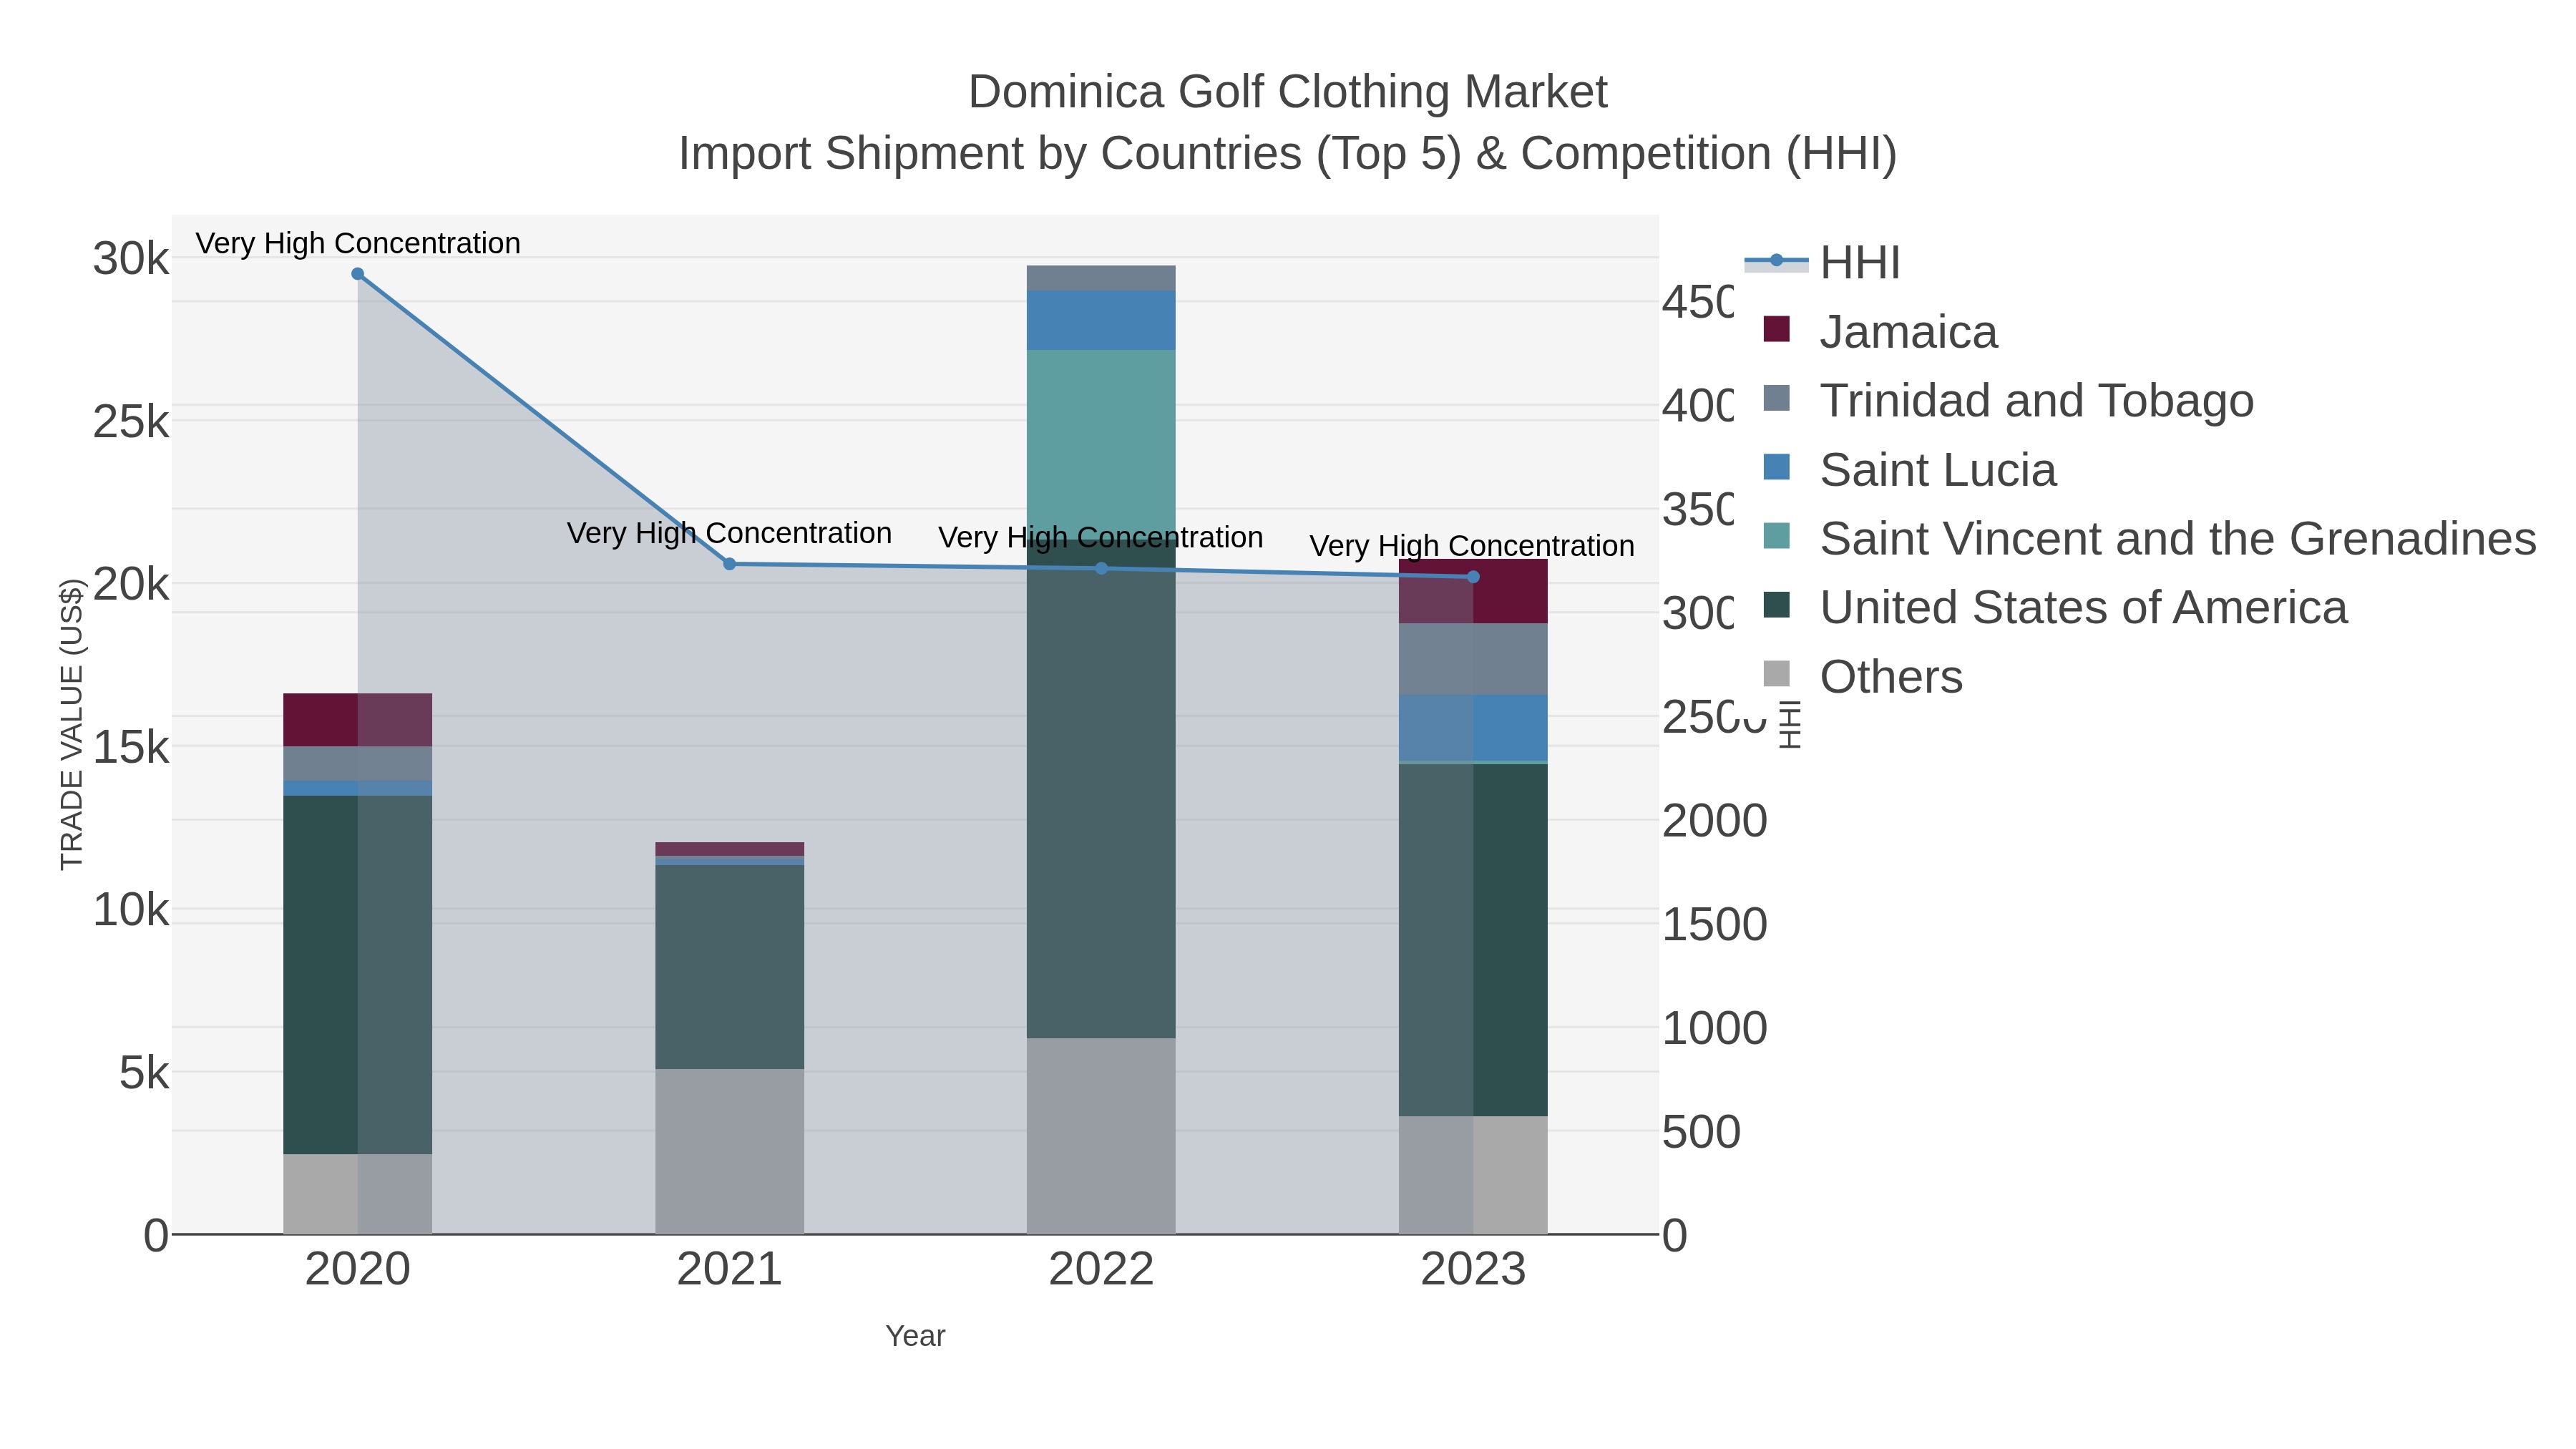
Task: Toggle the Others legend entry
Action: click(1853, 676)
